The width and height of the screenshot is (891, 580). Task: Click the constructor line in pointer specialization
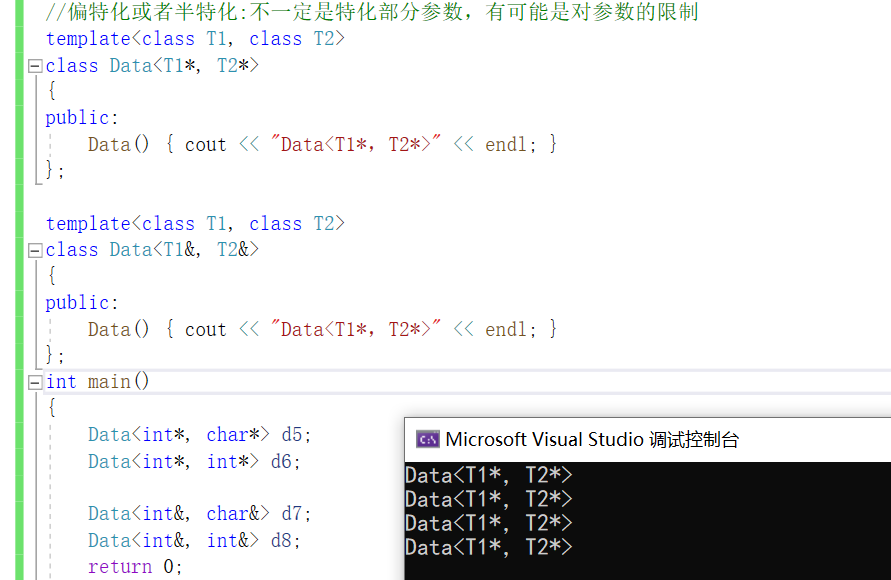322,144
